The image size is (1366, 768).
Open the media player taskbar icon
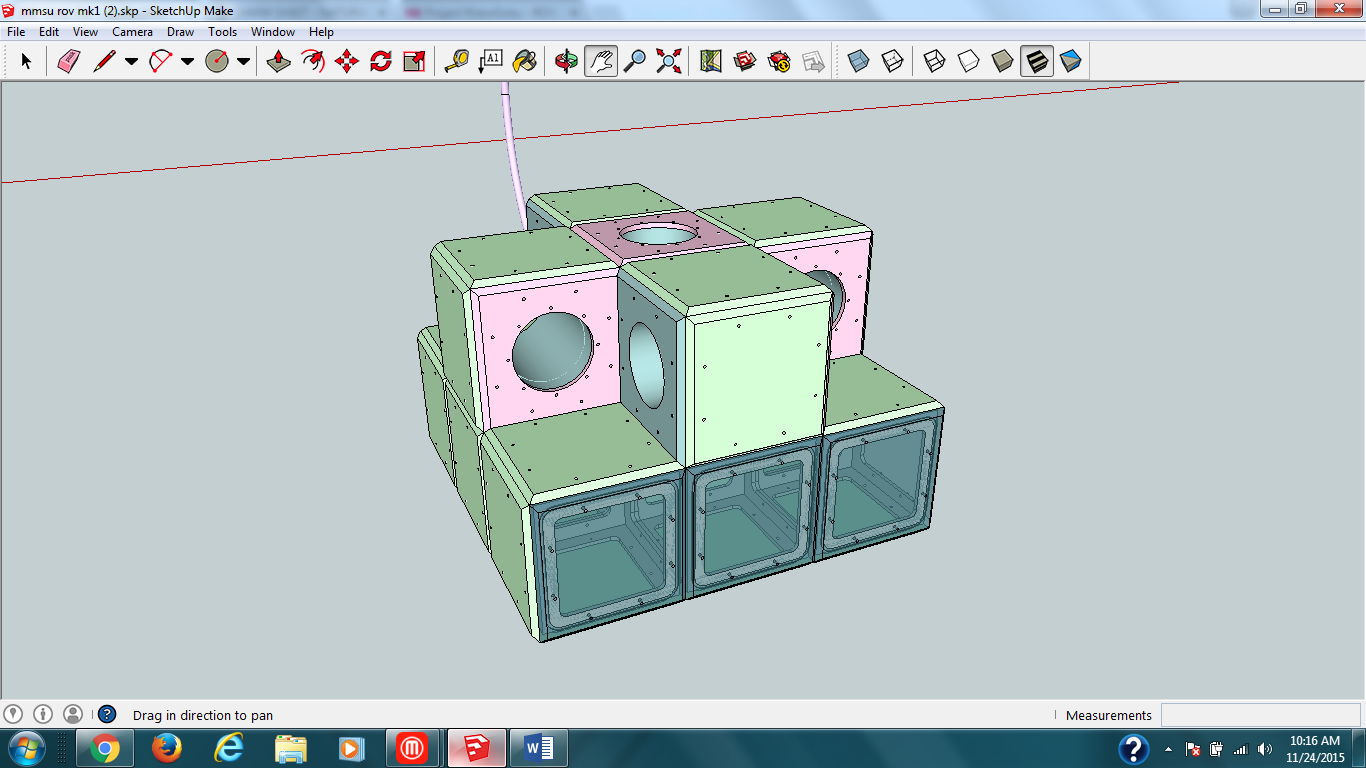pos(351,748)
